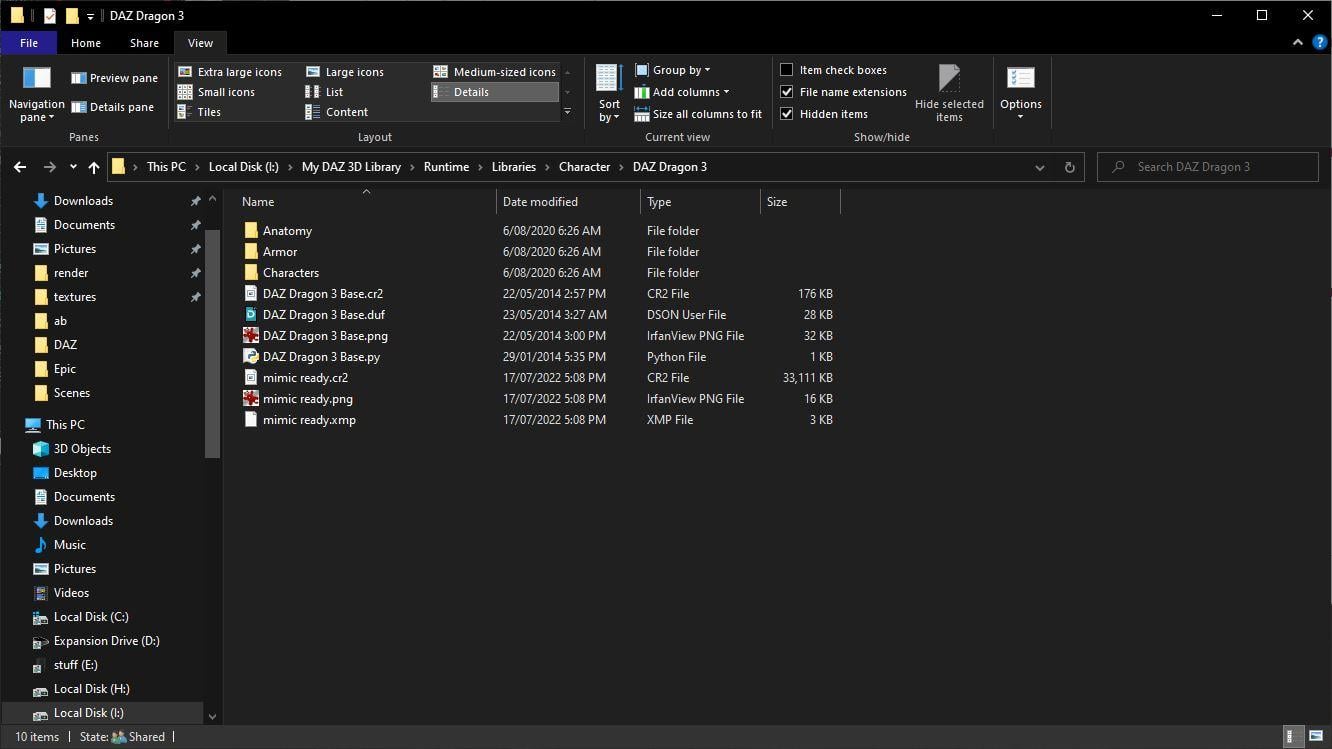Collapse the ribbon with the chevron
This screenshot has height=749, width=1332.
click(1297, 43)
